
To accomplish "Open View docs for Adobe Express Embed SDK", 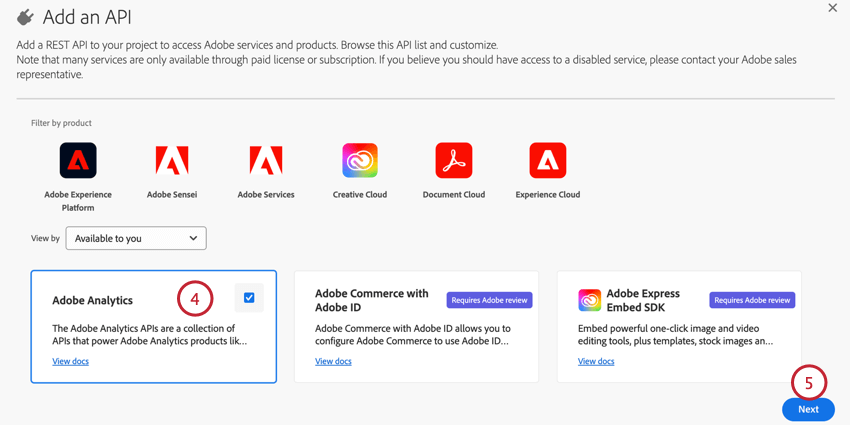I will (x=596, y=361).
